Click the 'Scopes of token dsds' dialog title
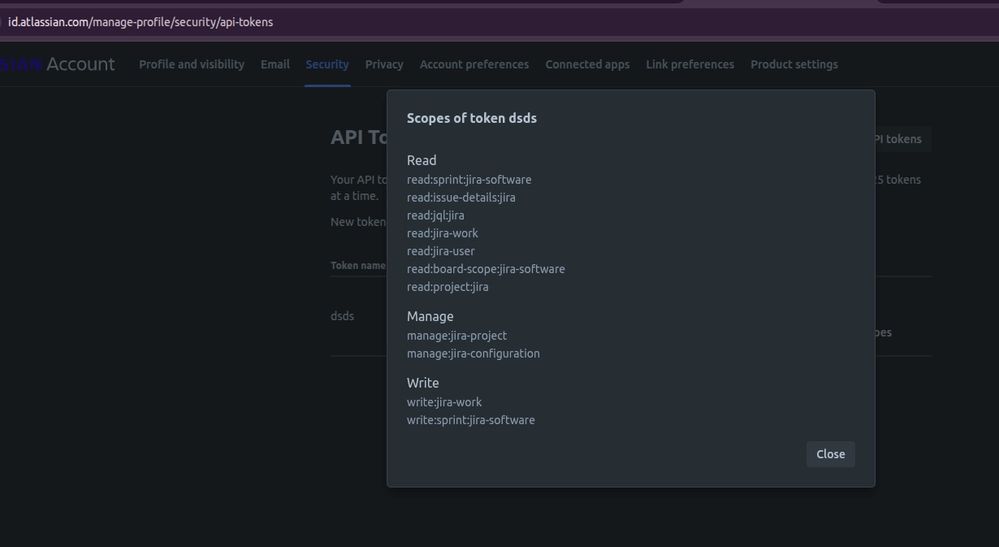This screenshot has width=999, height=547. coord(471,118)
